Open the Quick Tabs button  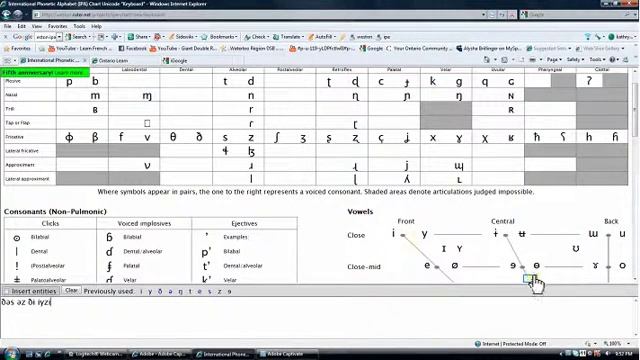point(8,60)
